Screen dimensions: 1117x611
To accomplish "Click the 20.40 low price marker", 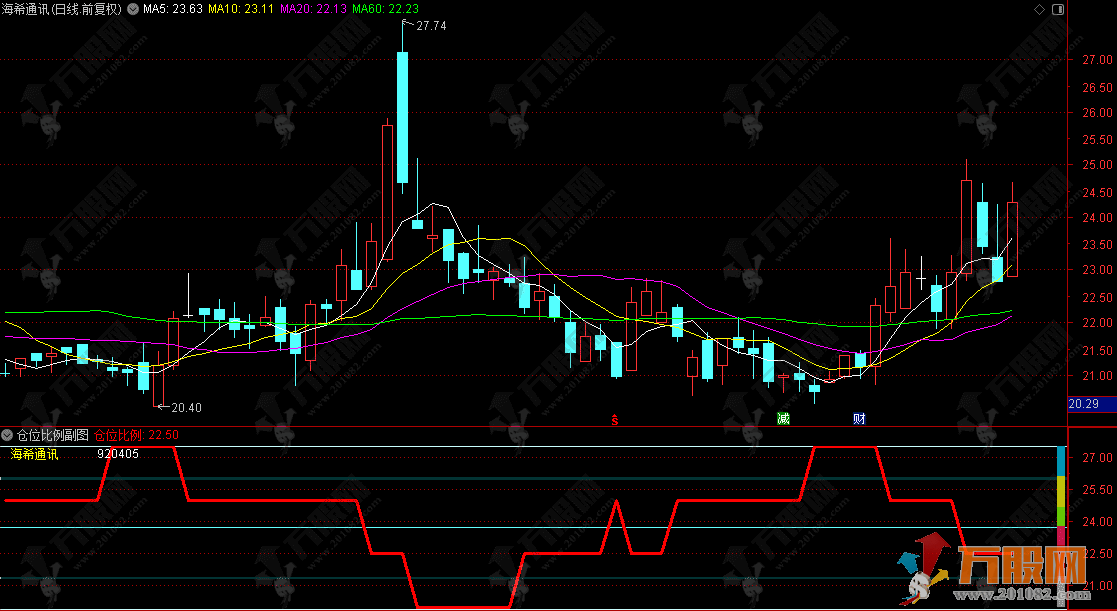I will tap(185, 407).
